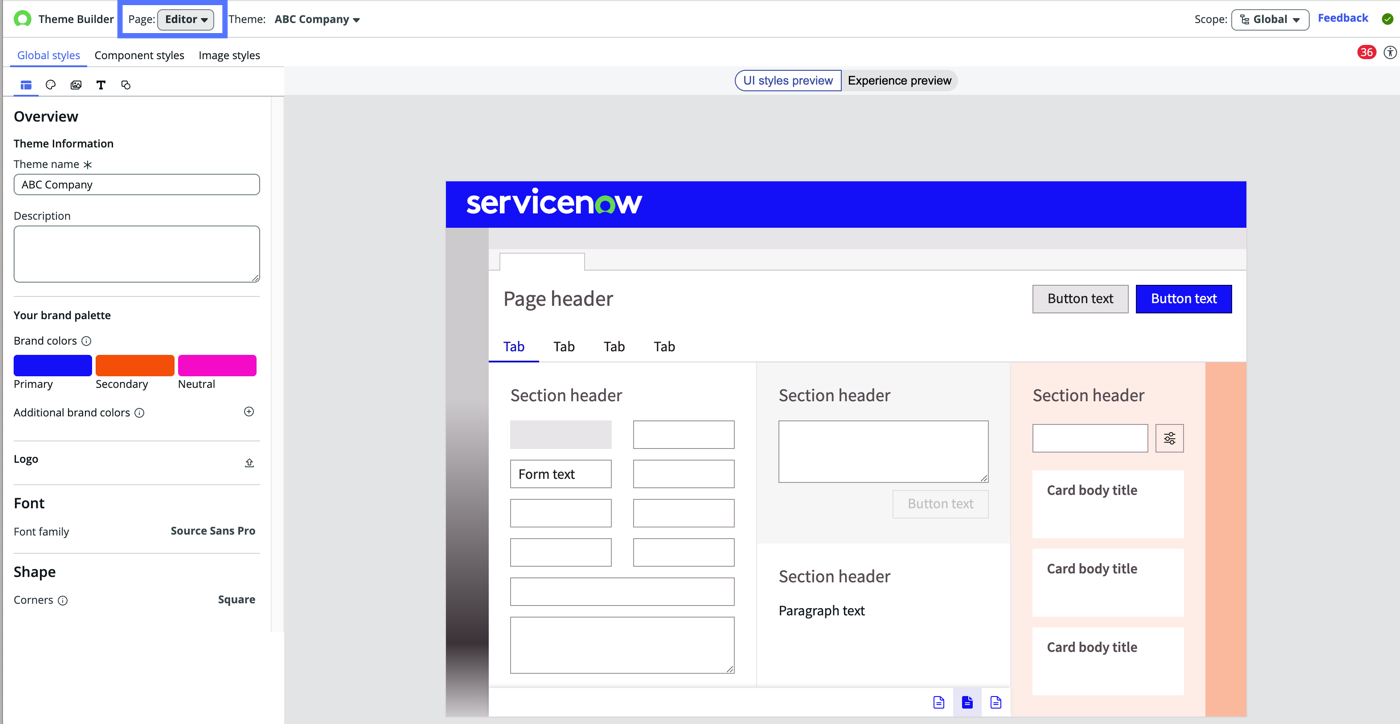
Task: Pick the Neutral magenta brand color swatch
Action: pyautogui.click(x=217, y=365)
